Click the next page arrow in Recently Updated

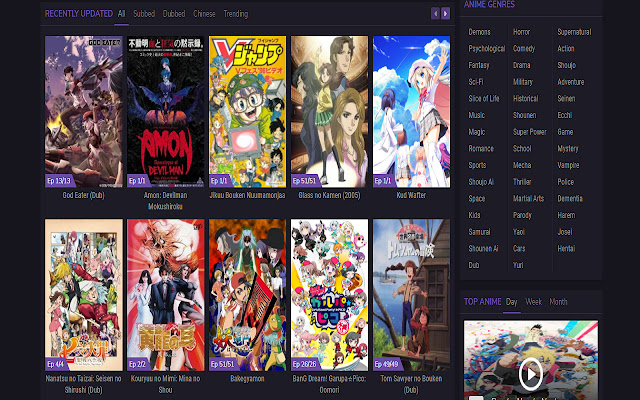445,13
